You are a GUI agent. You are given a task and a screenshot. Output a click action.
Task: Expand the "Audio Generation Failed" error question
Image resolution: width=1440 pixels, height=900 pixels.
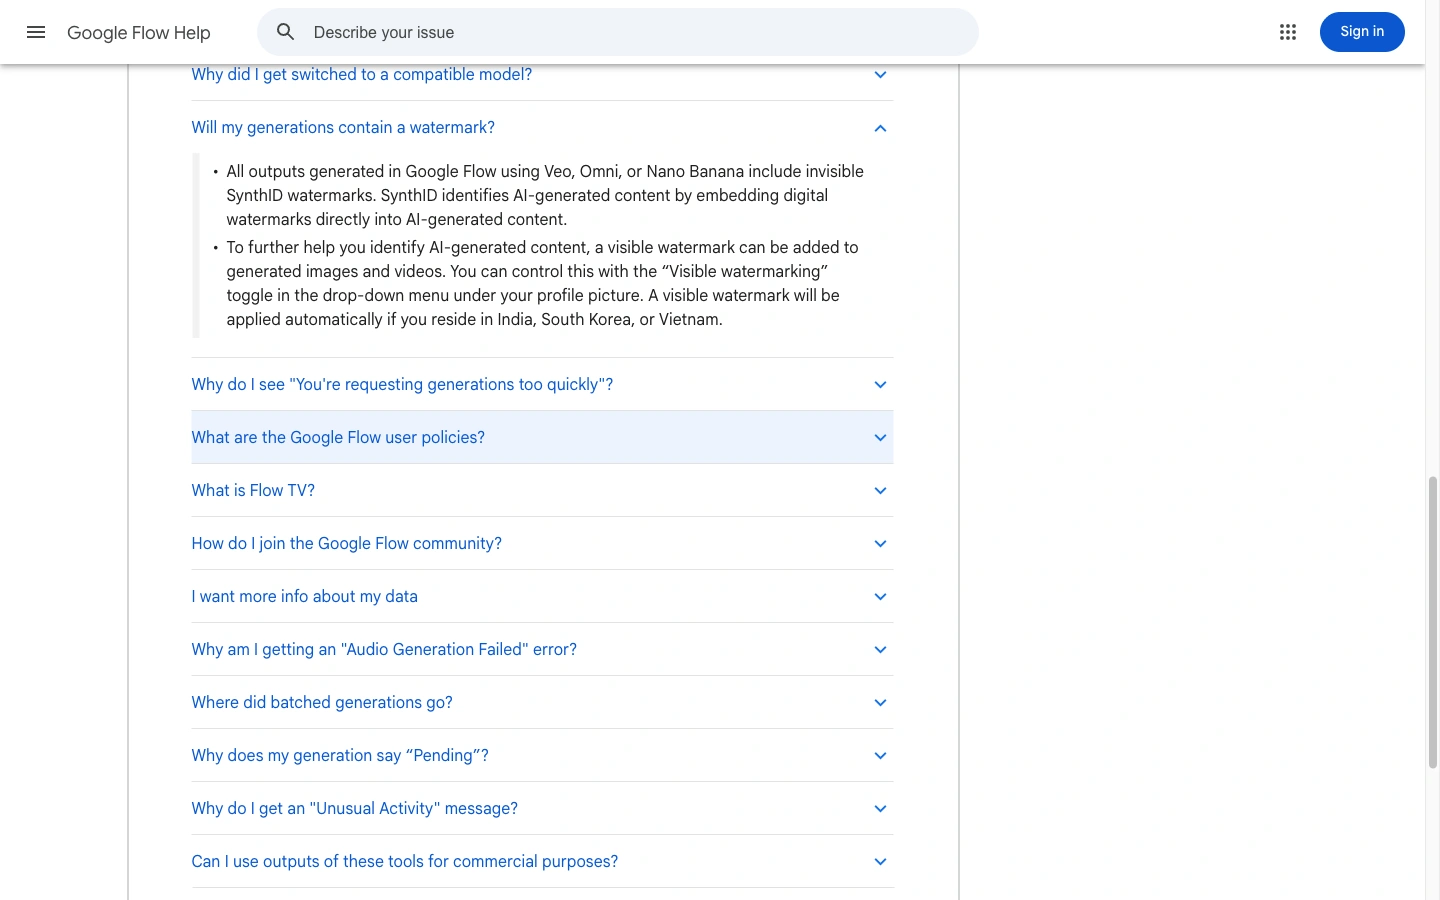pos(542,650)
